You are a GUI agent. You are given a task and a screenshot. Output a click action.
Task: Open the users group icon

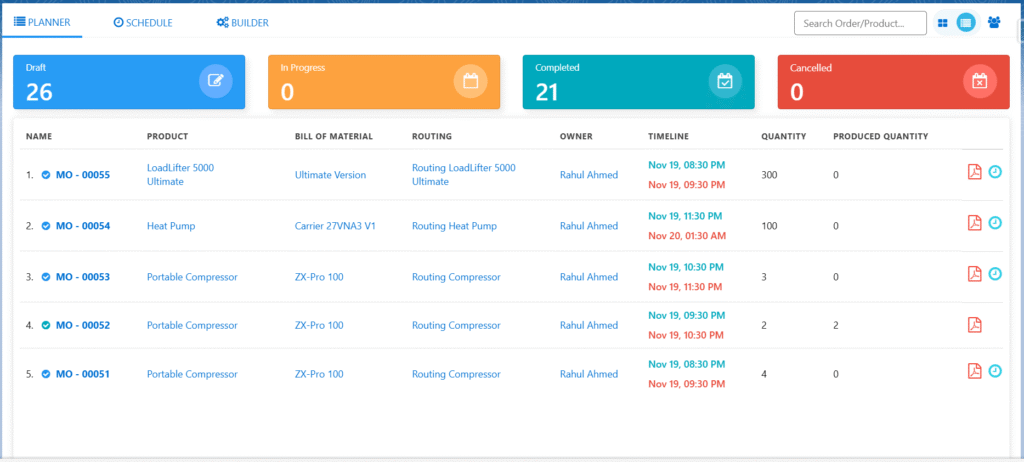994,22
